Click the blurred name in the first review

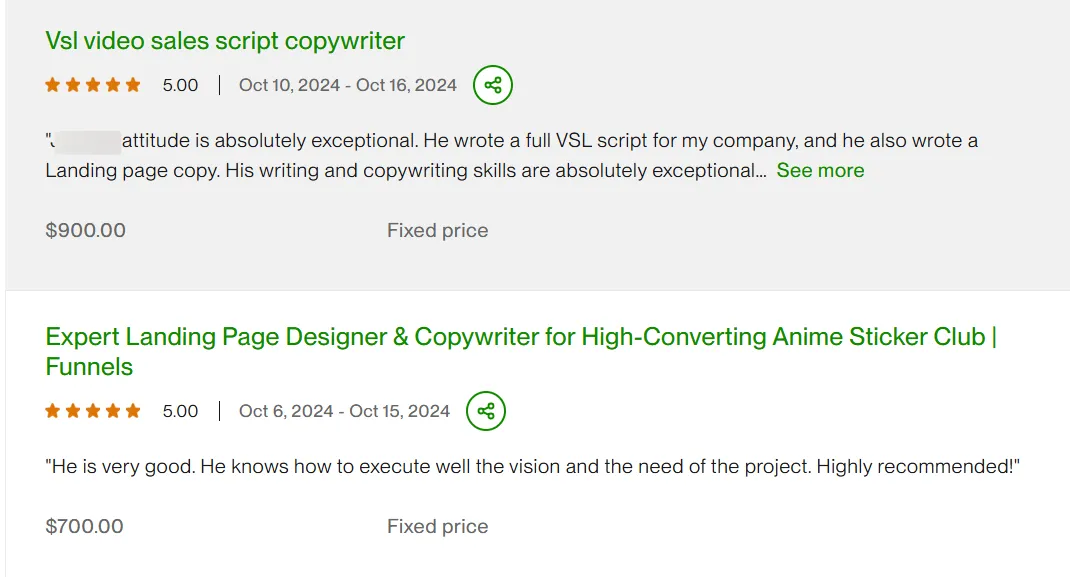[87, 142]
